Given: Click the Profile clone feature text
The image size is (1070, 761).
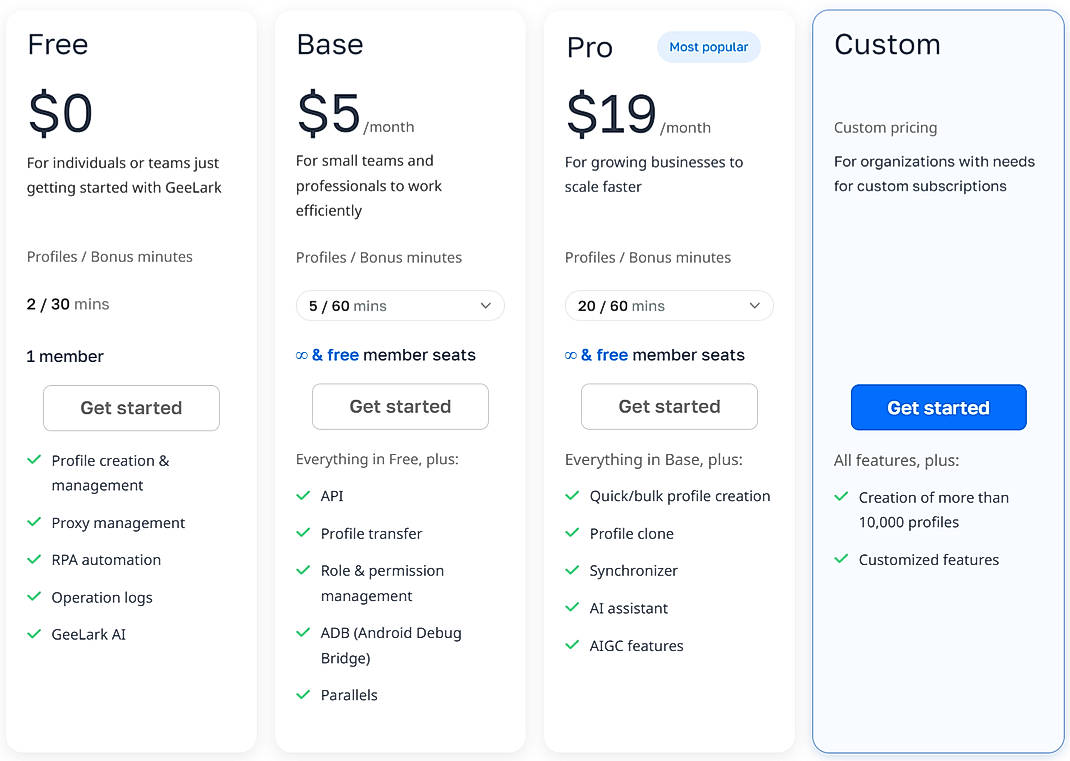Looking at the screenshot, I should click(631, 534).
